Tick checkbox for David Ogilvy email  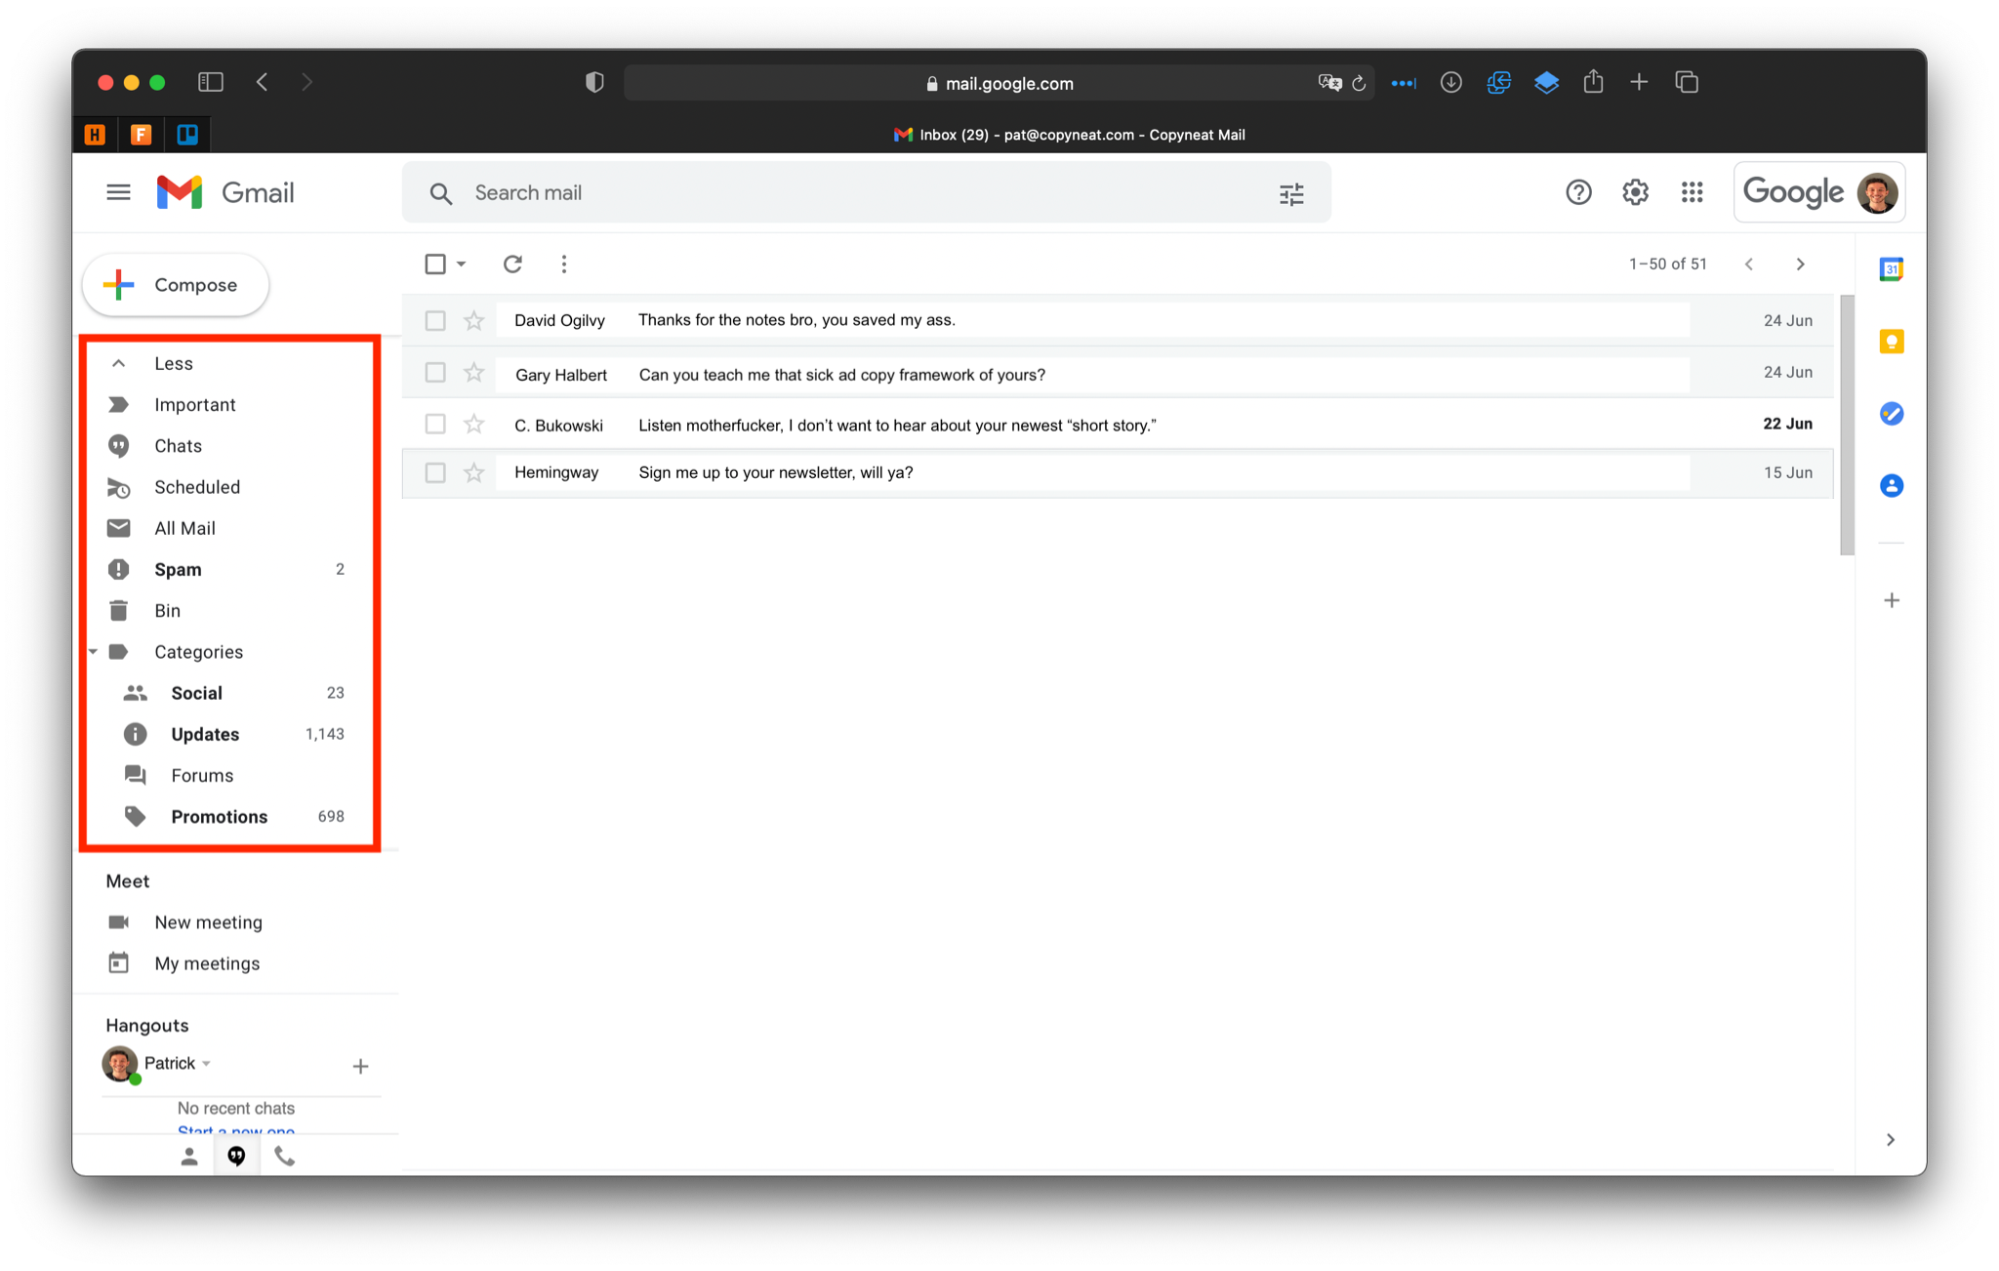point(435,321)
